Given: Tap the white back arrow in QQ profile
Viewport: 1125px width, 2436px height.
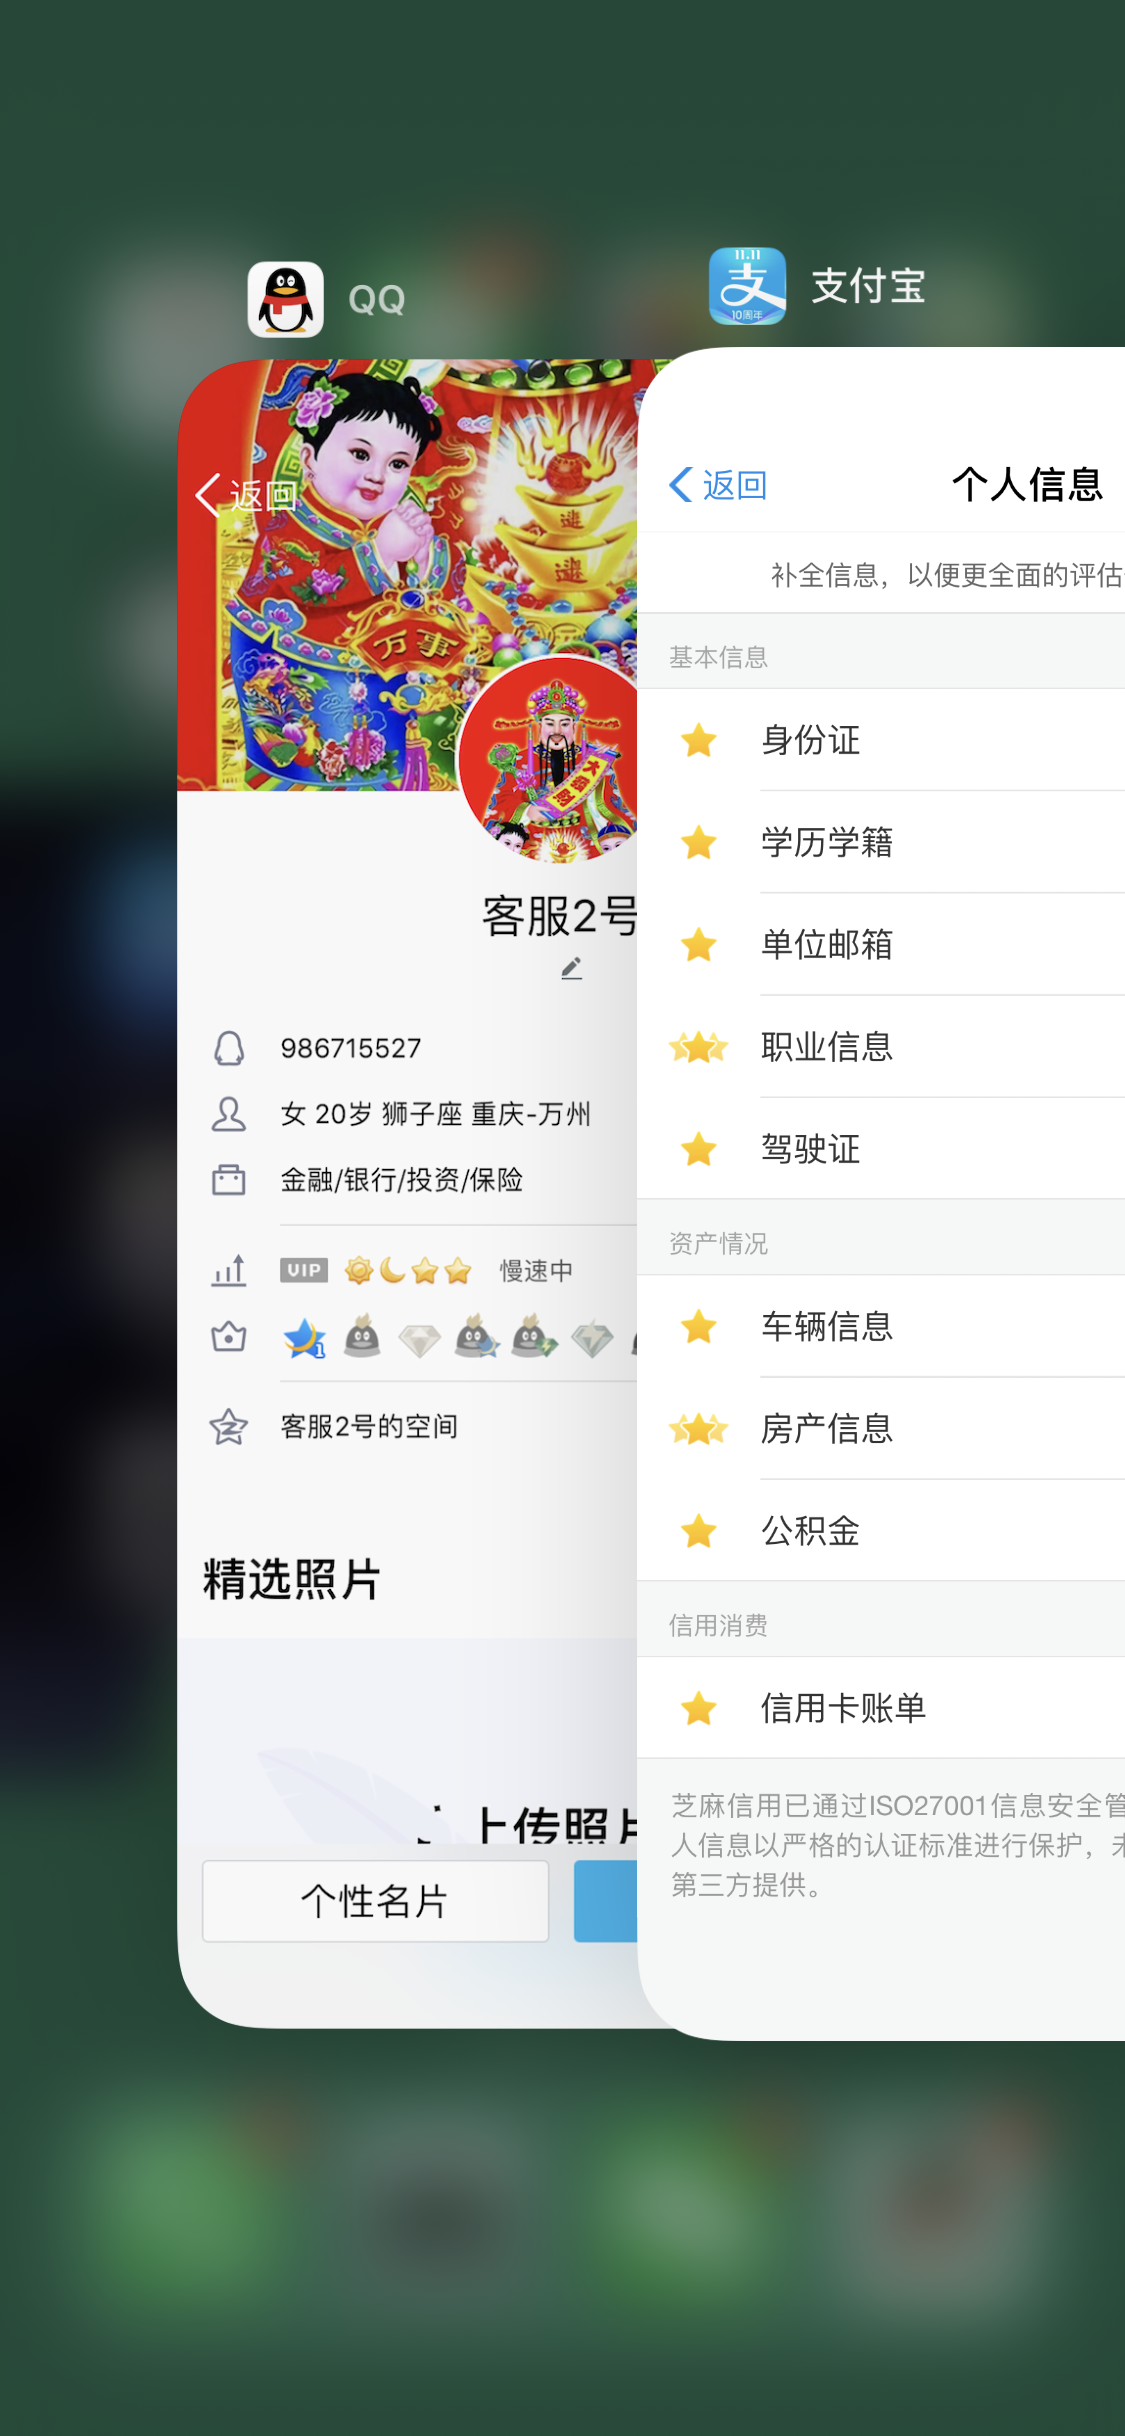Looking at the screenshot, I should (x=208, y=494).
